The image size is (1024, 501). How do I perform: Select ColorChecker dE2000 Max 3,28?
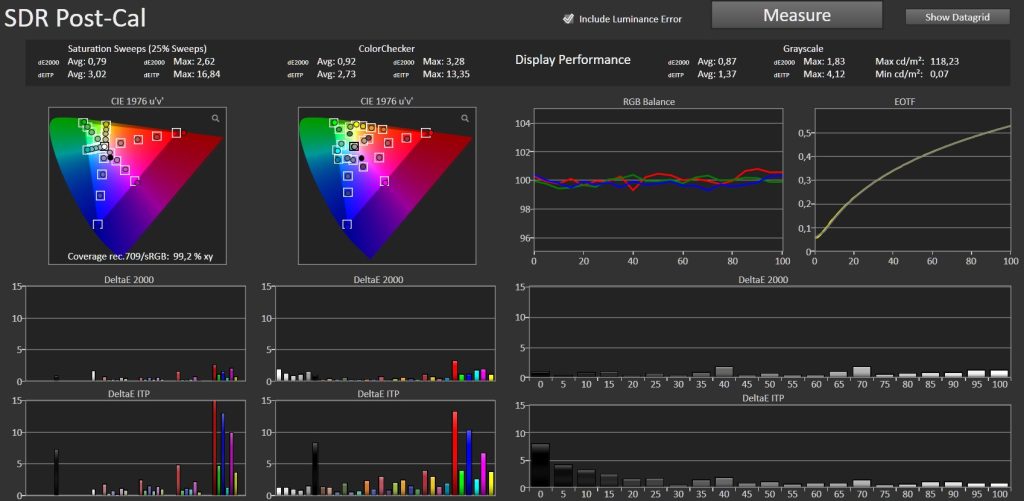click(443, 61)
